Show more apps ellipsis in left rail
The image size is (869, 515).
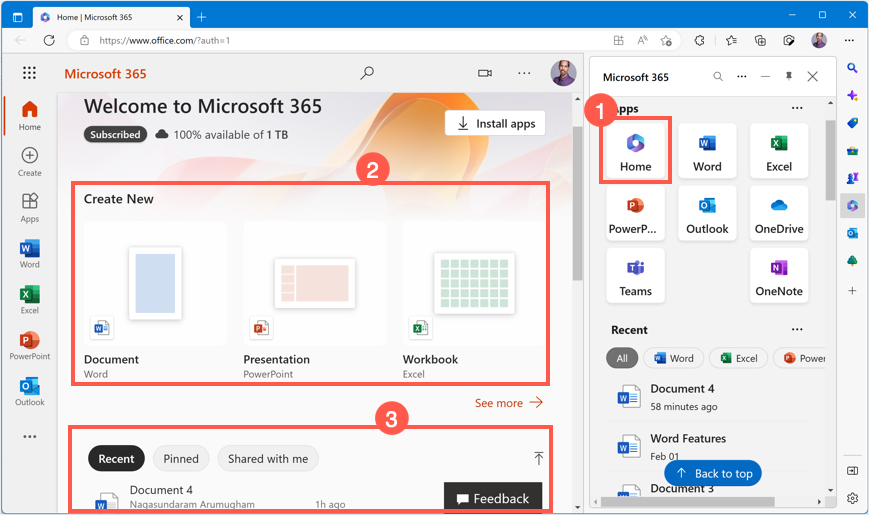click(29, 437)
